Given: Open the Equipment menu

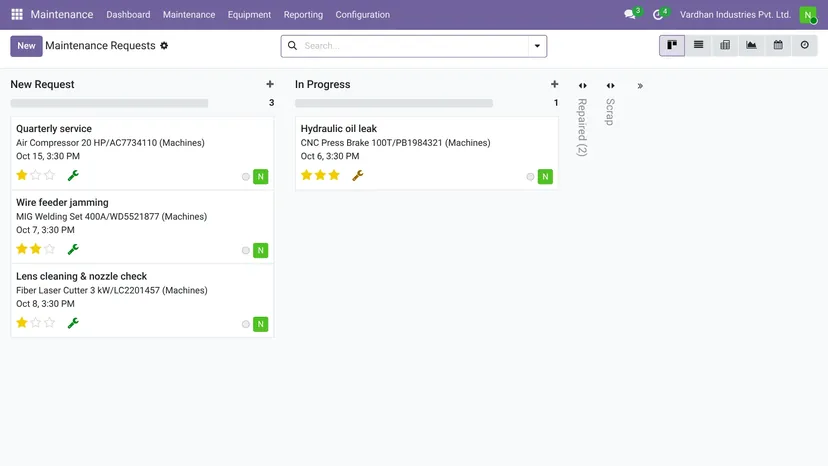Looking at the screenshot, I should tap(249, 15).
